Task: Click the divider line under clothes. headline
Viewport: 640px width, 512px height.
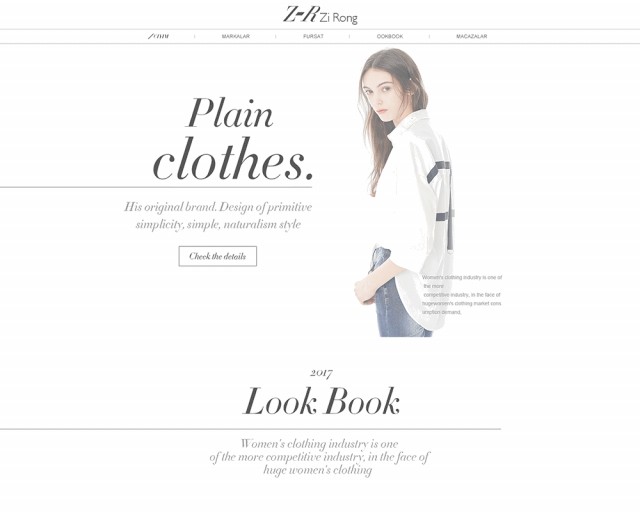Action: 156,187
